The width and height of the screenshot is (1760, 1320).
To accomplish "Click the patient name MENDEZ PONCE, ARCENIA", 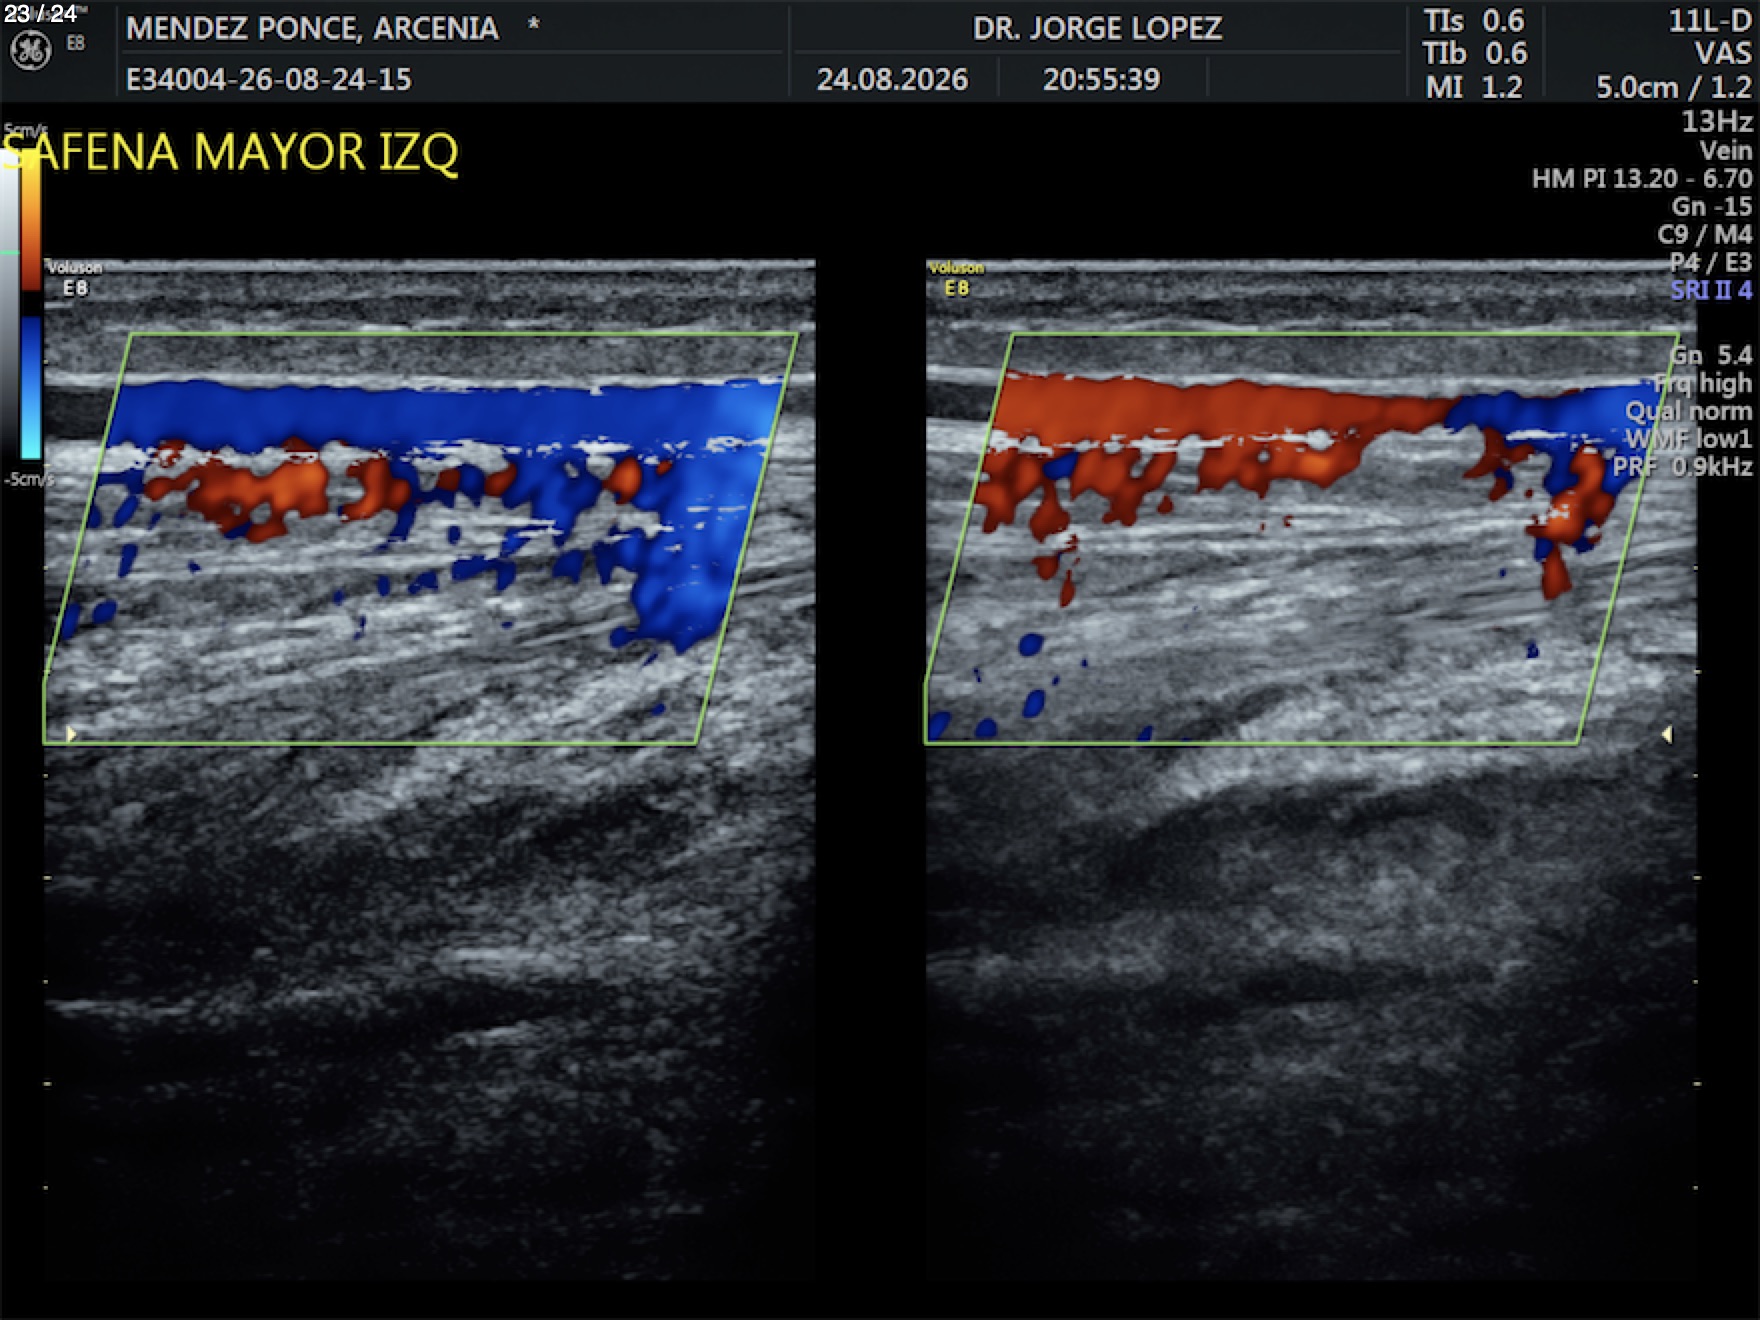I will 312,28.
